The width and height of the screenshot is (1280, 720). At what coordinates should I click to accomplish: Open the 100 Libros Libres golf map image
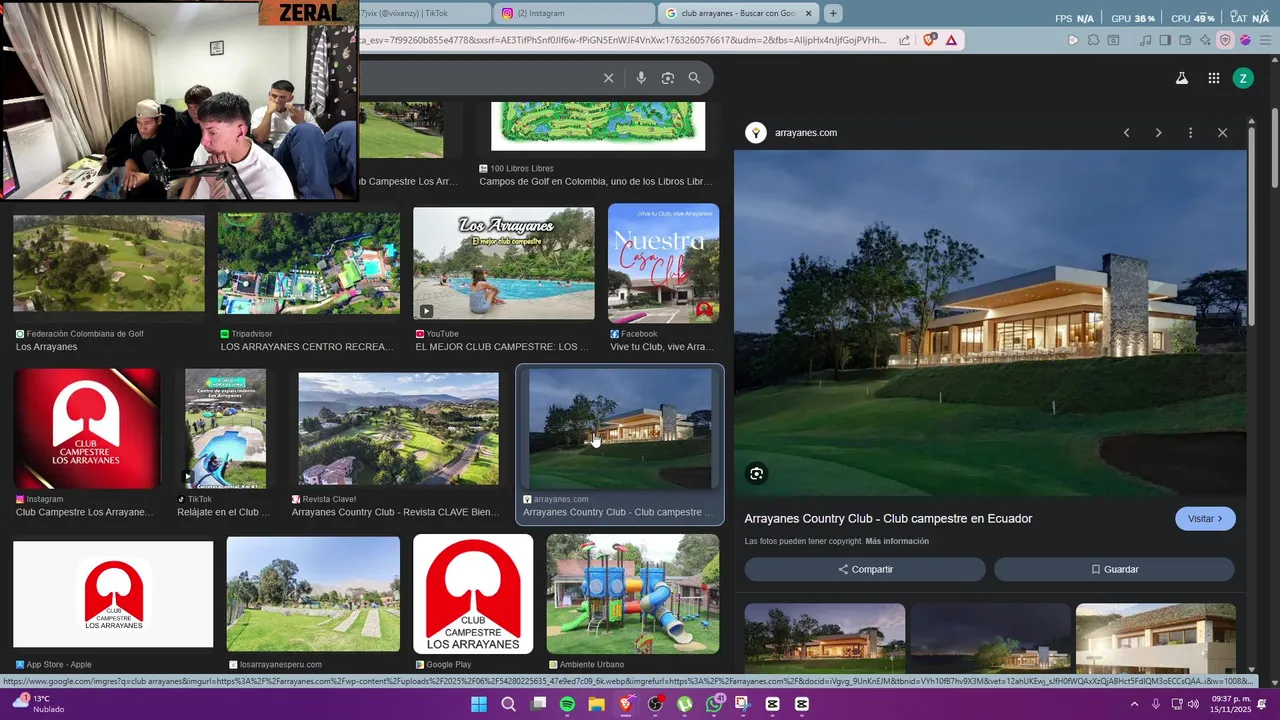coord(598,126)
